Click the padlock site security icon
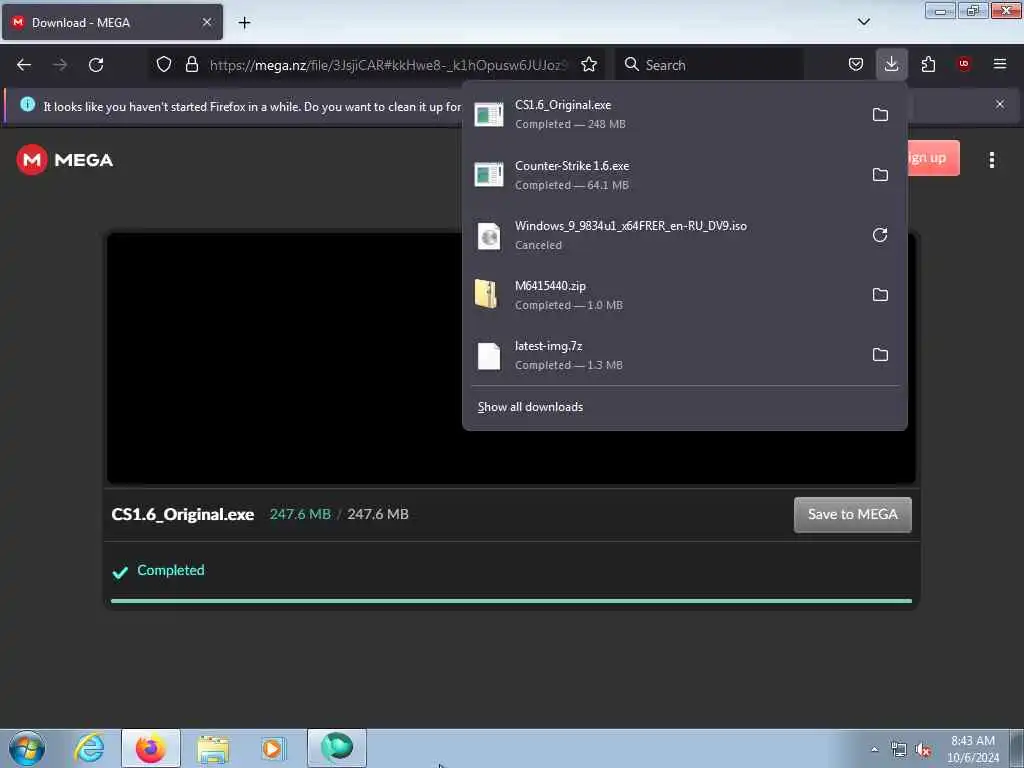Screen dimensions: 1024x768 click(x=191, y=64)
